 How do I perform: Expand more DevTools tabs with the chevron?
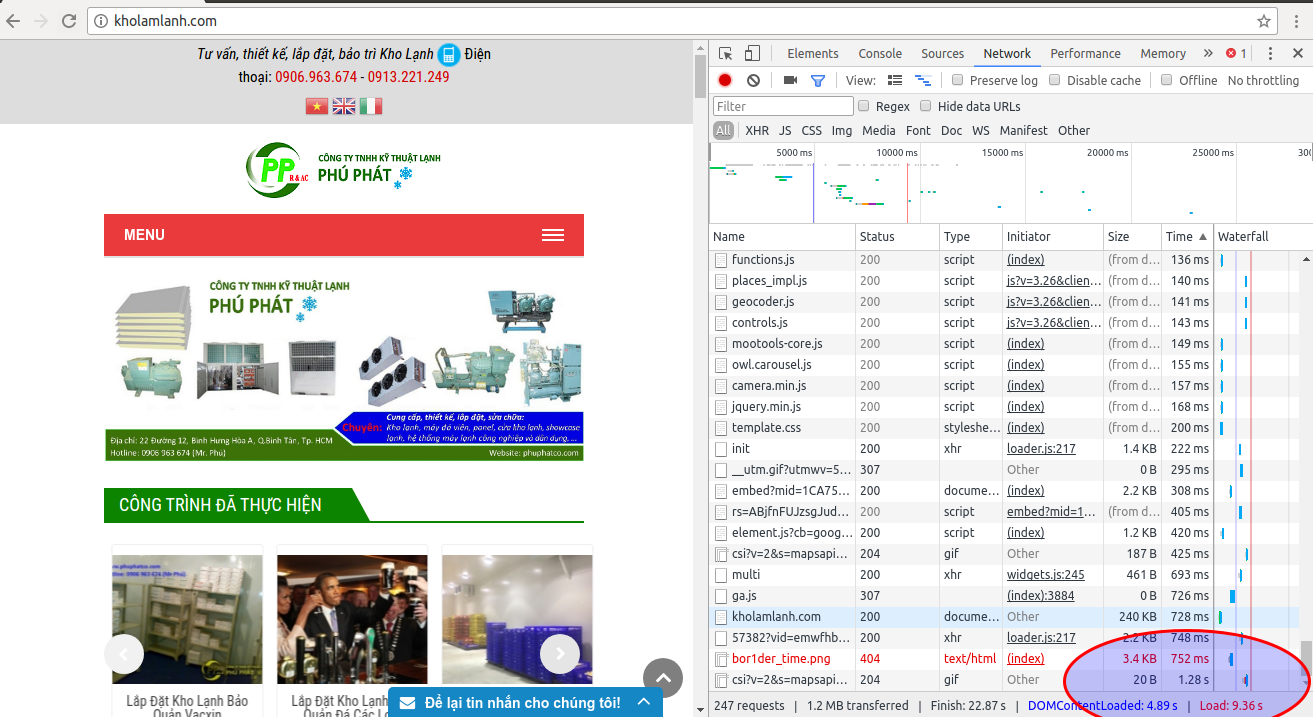[1208, 54]
